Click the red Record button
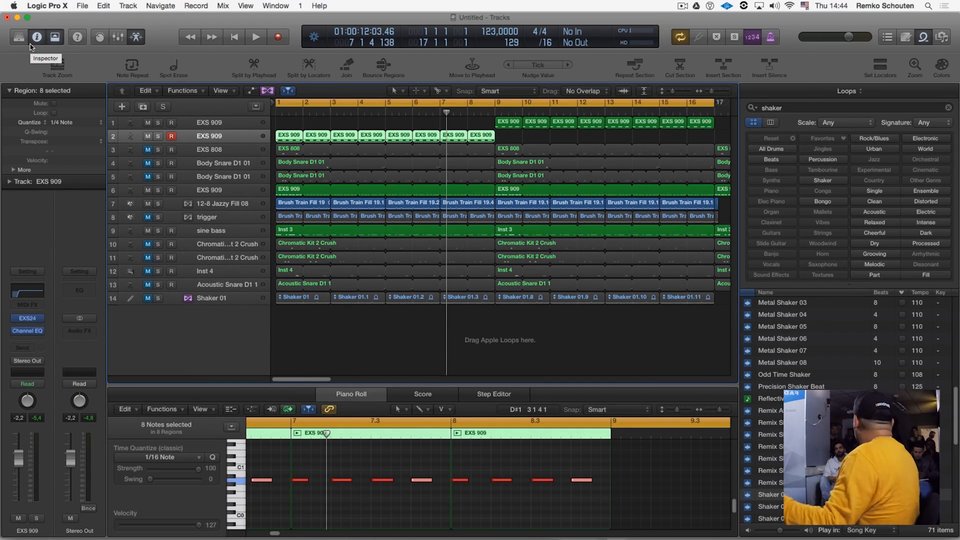 [278, 37]
